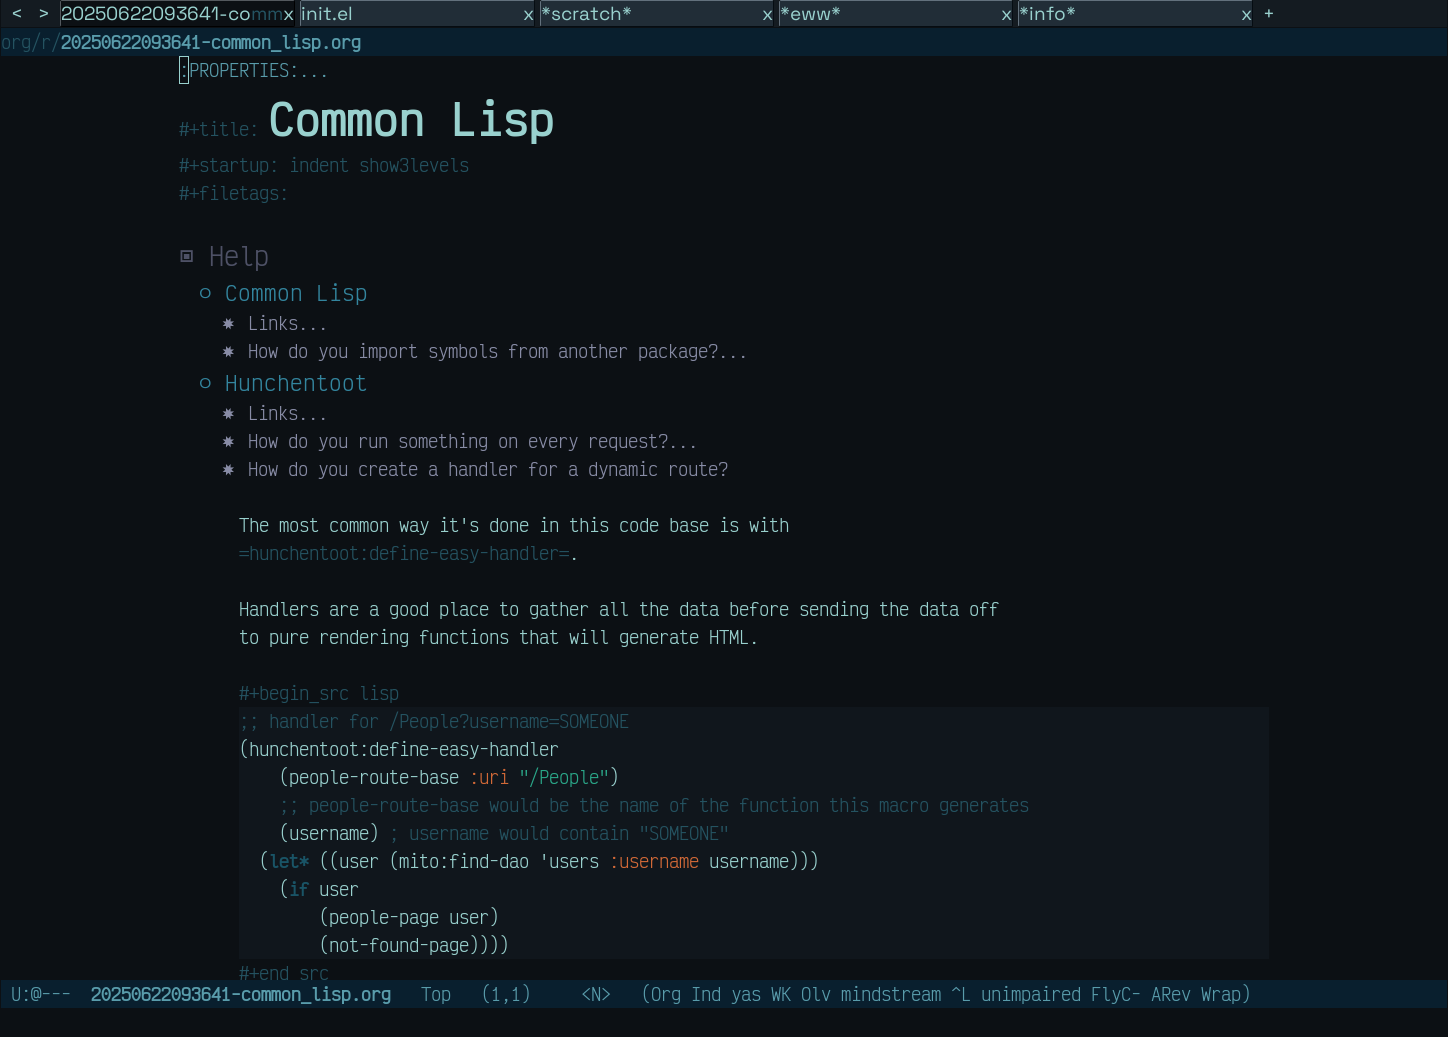This screenshot has height=1037, width=1448.
Task: Click the let* keyword in code
Action: [x=289, y=862]
